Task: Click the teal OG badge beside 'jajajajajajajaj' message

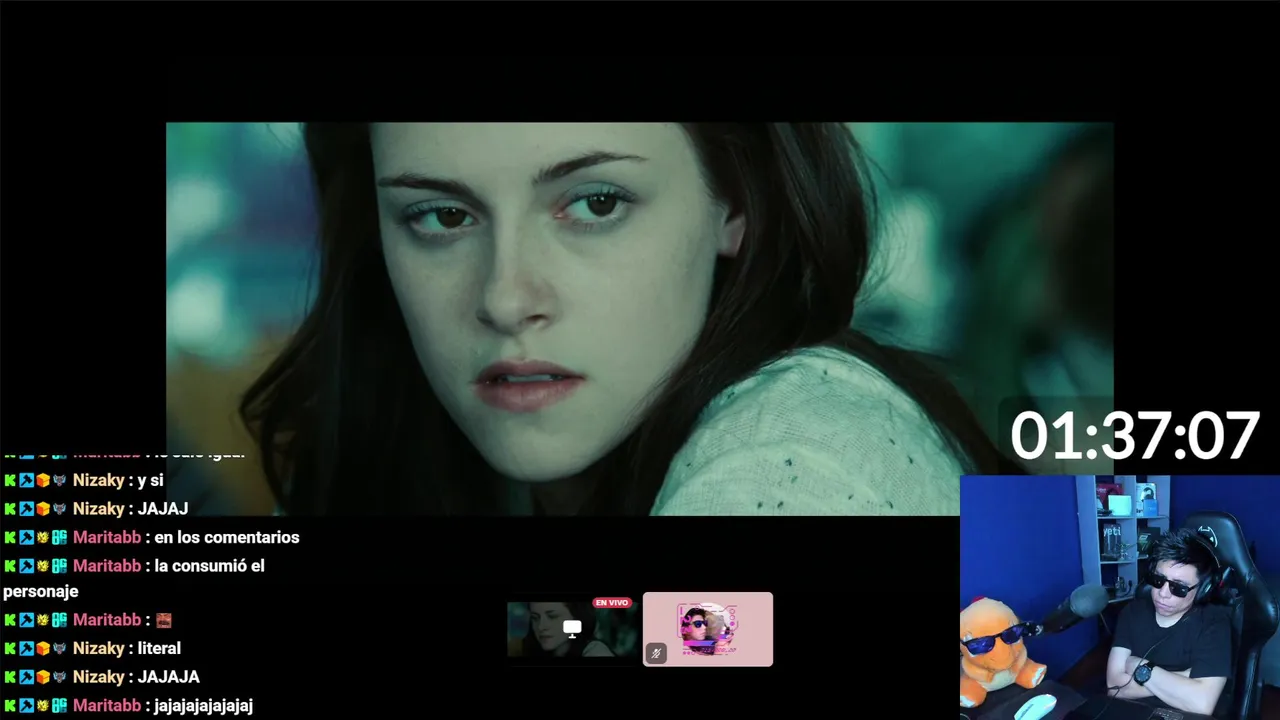Action: (x=59, y=705)
